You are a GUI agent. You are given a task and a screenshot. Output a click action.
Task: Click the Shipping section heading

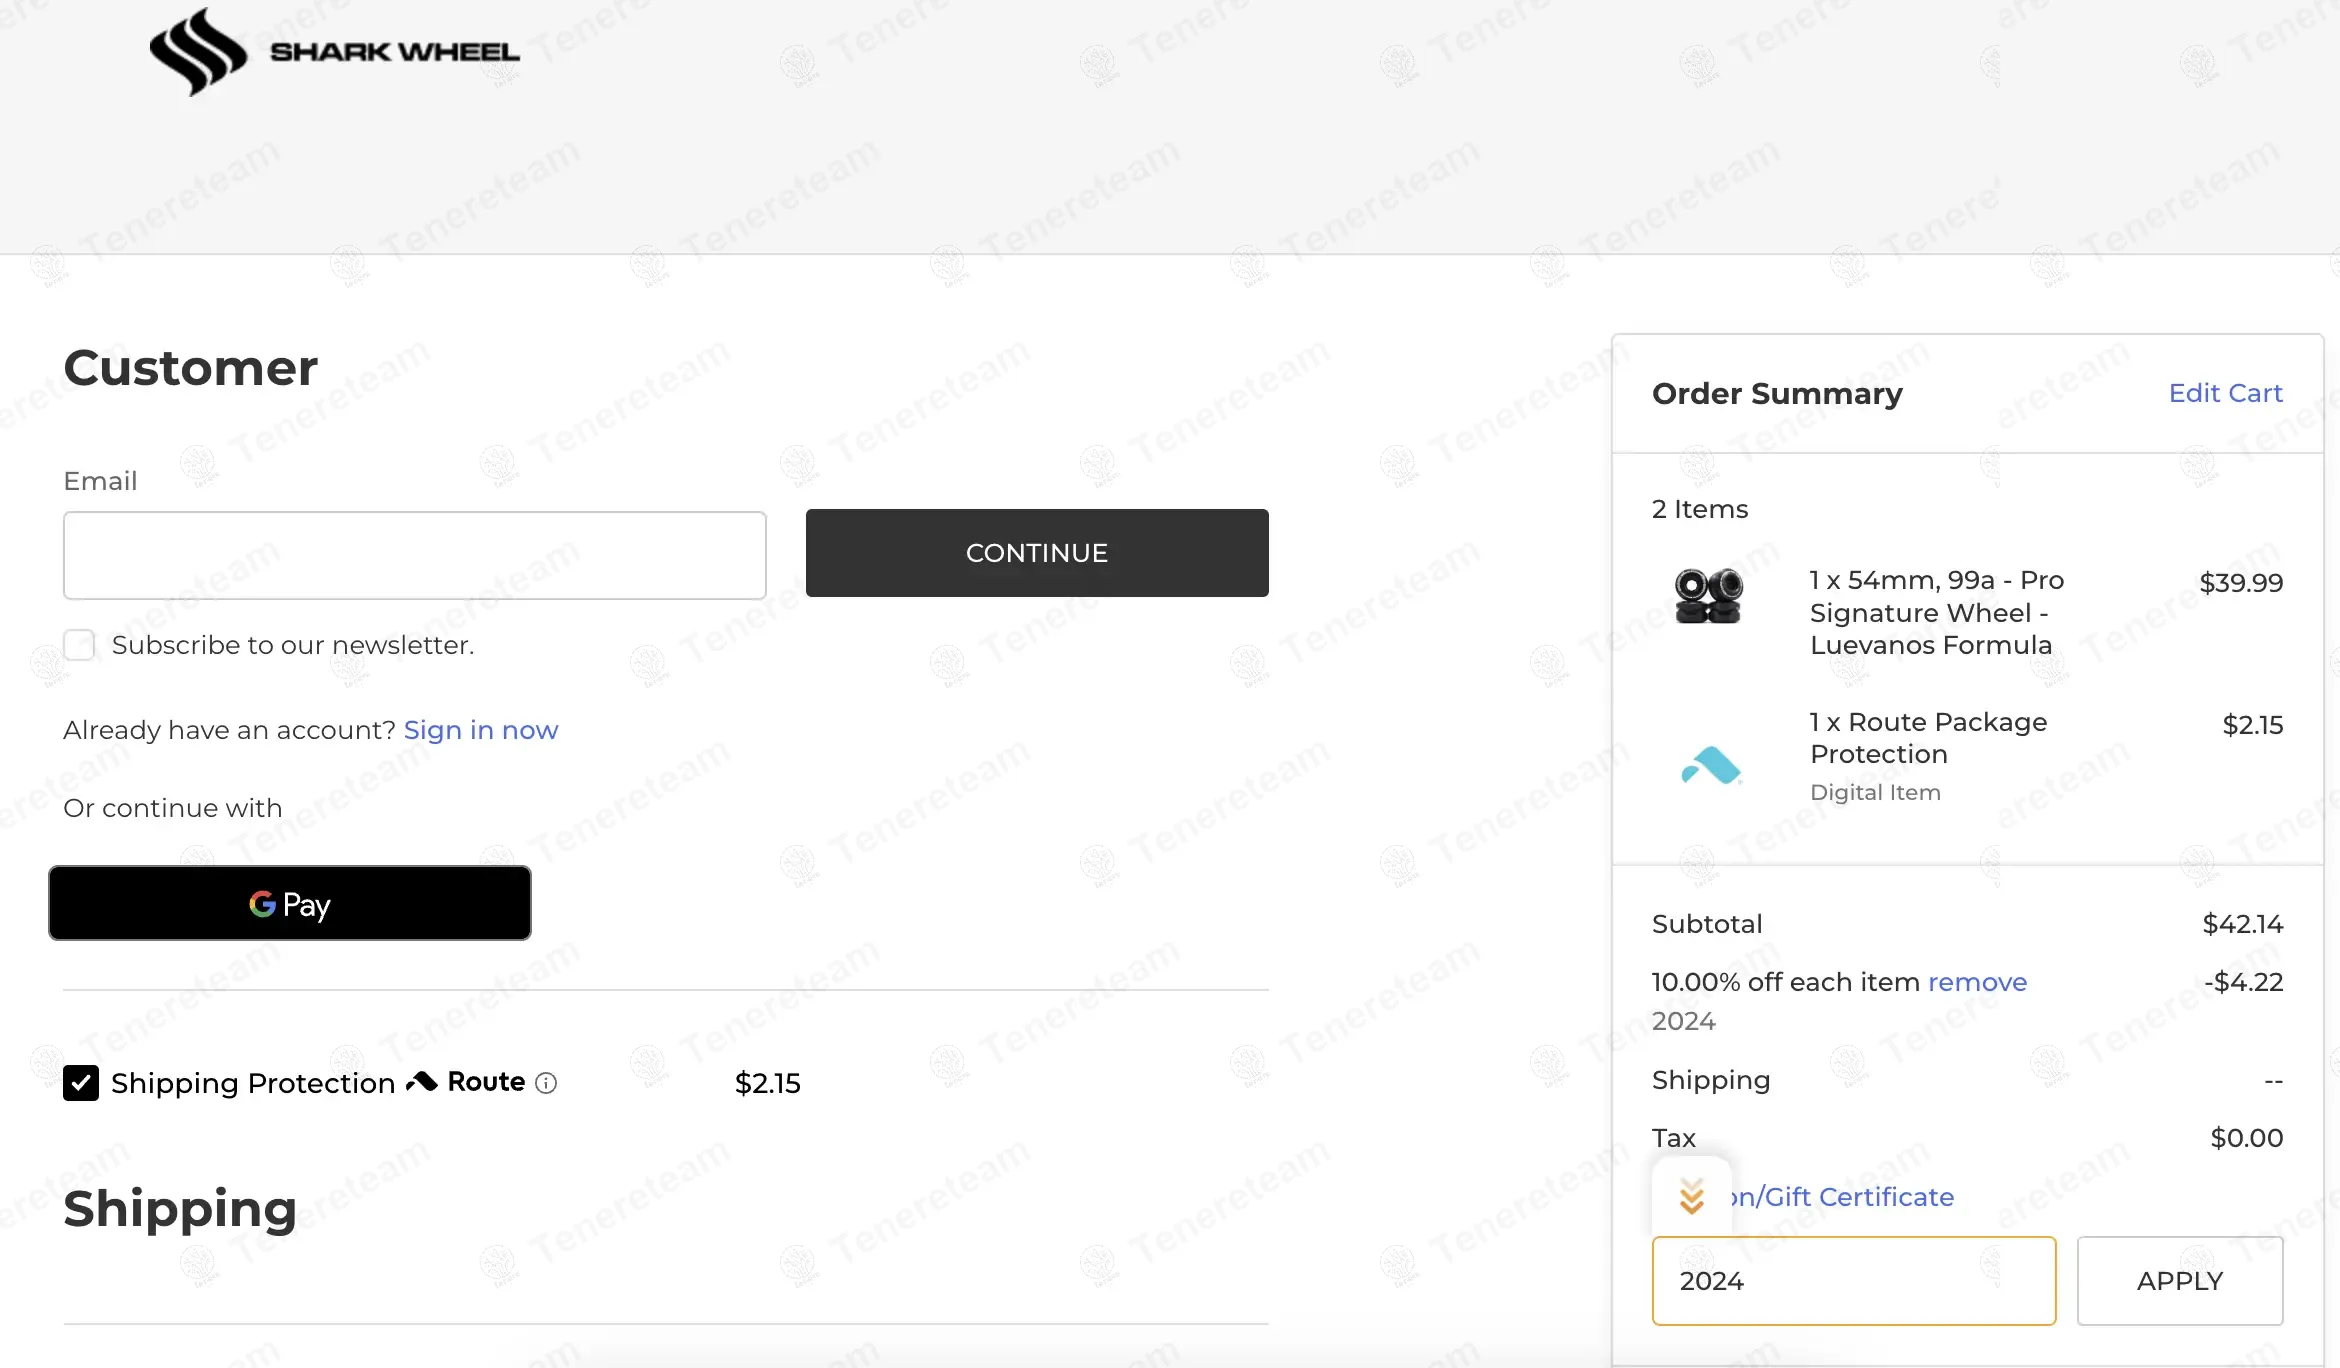(x=180, y=1208)
